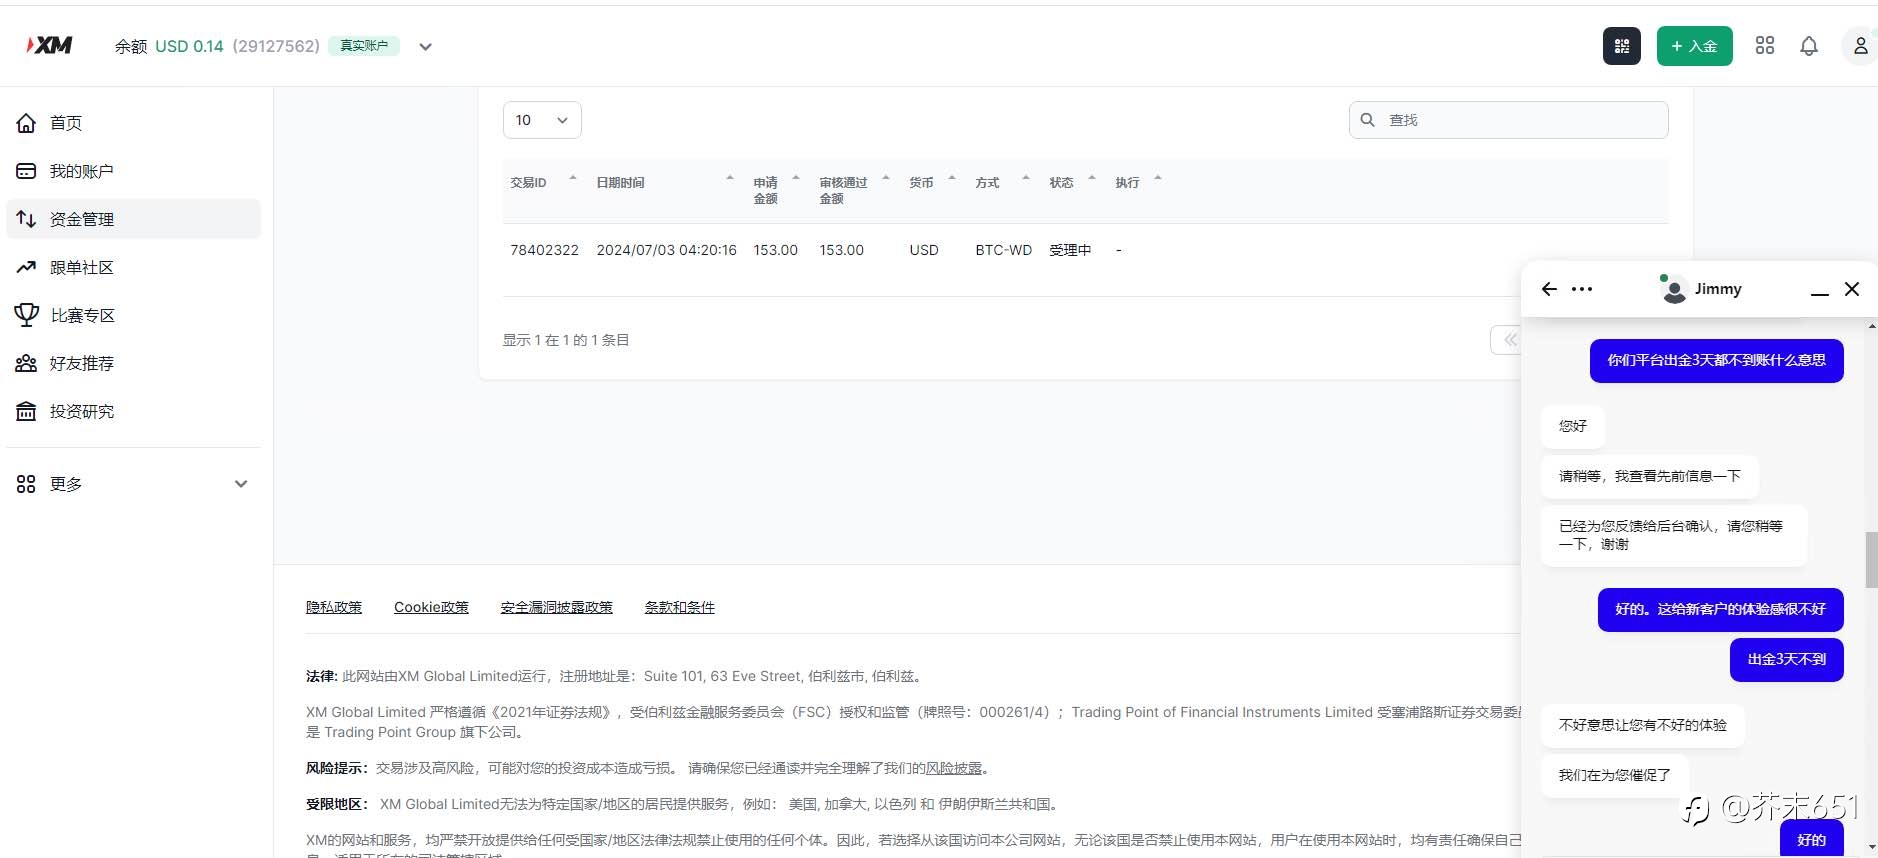Click the chat window scrollbar thumb
This screenshot has height=858, width=1878.
(x=1871, y=560)
